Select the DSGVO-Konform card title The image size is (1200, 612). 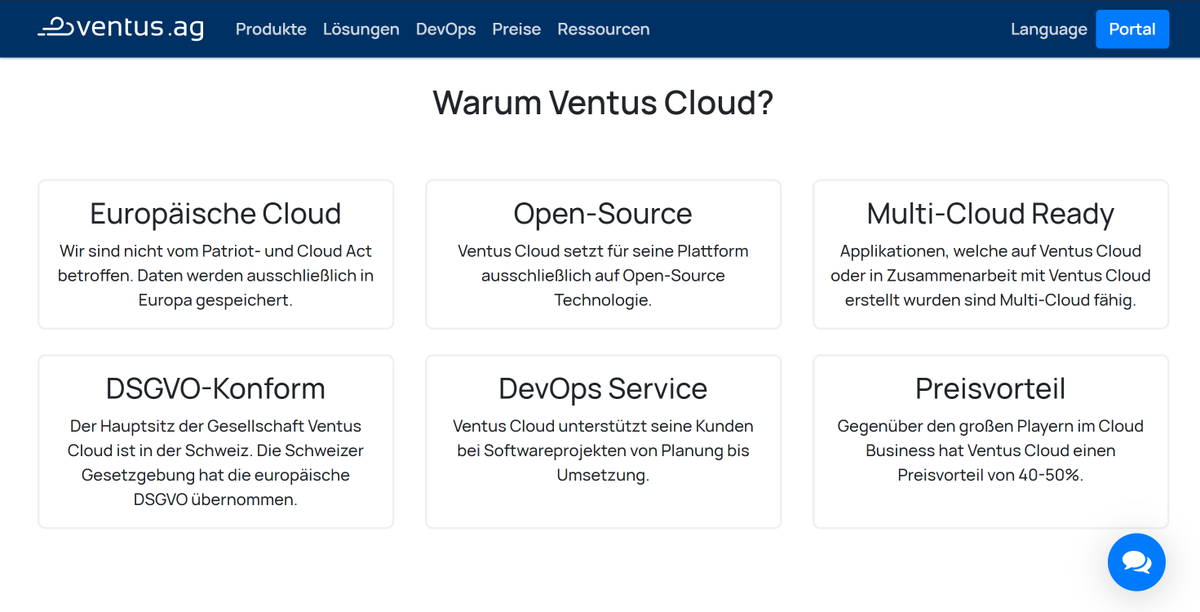[216, 388]
